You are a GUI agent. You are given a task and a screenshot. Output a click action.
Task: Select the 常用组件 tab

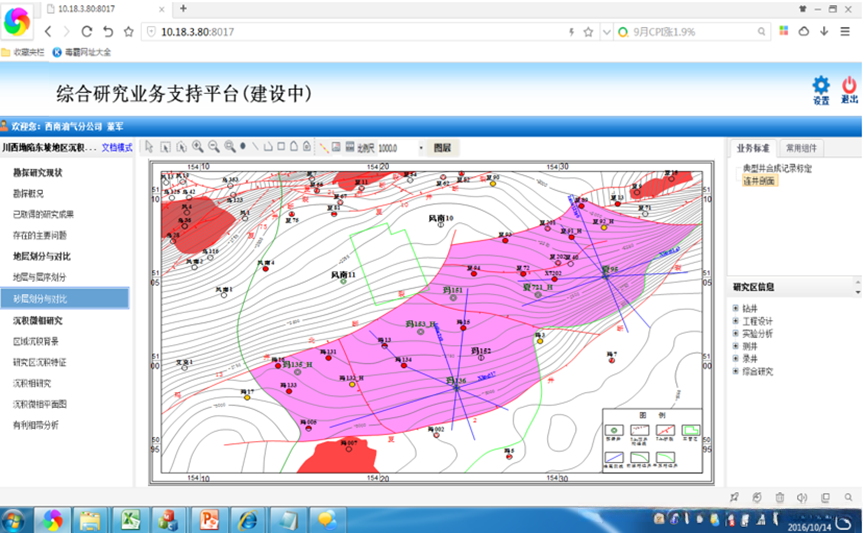click(801, 148)
